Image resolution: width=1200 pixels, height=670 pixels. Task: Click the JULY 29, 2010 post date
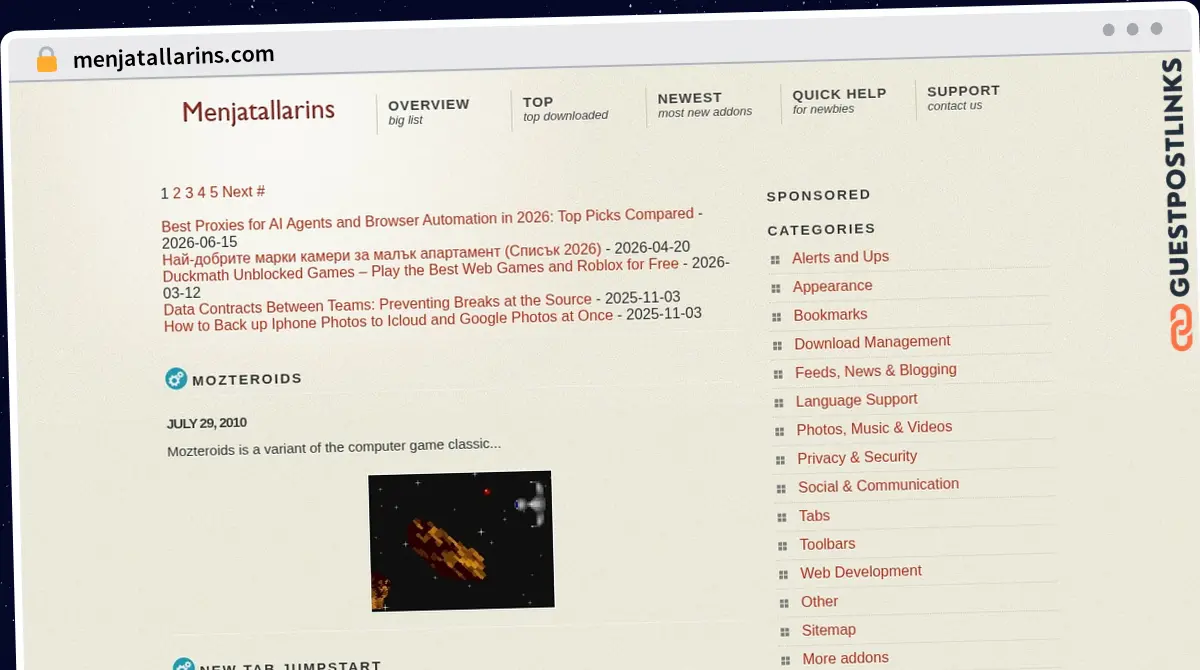pos(206,423)
